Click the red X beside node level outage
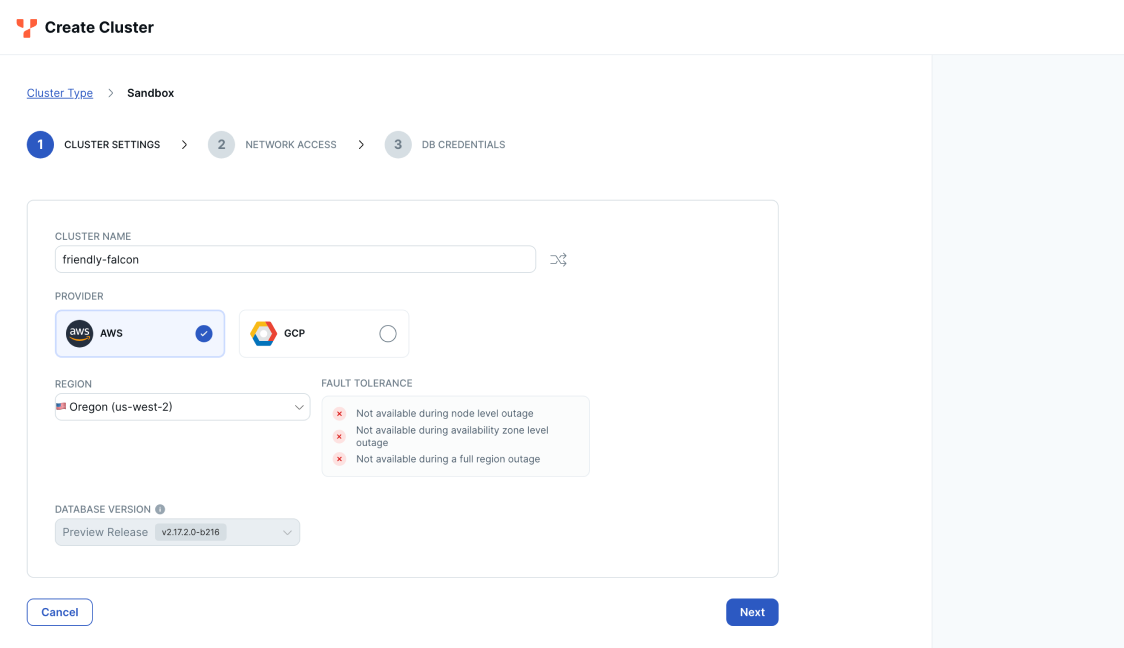Image resolution: width=1124 pixels, height=648 pixels. (x=340, y=414)
